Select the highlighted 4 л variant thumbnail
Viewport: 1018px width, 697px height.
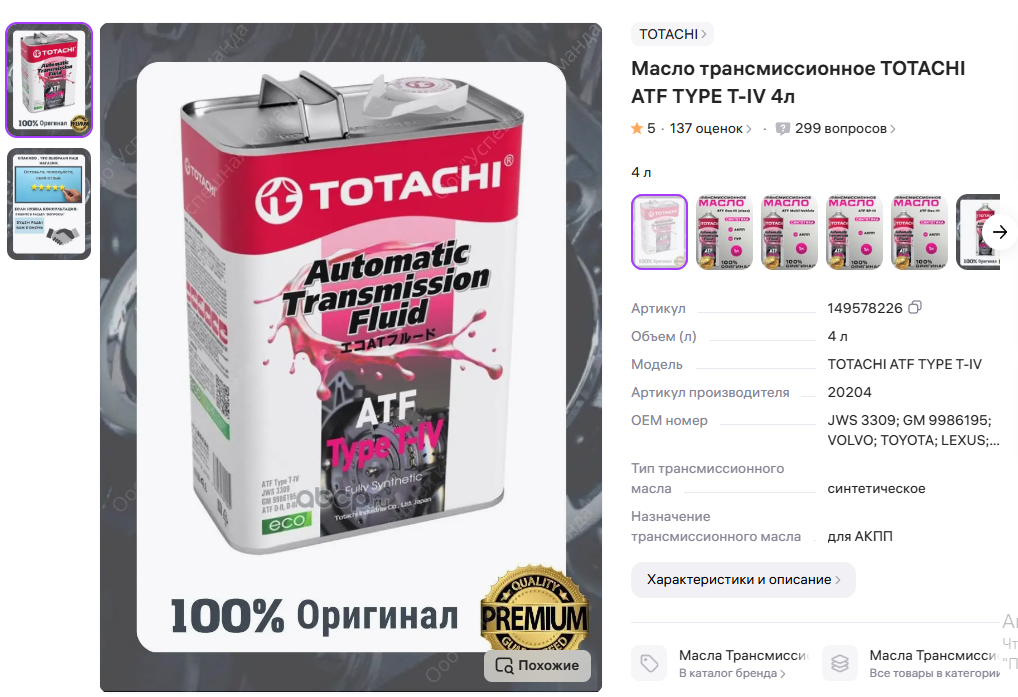coord(659,232)
